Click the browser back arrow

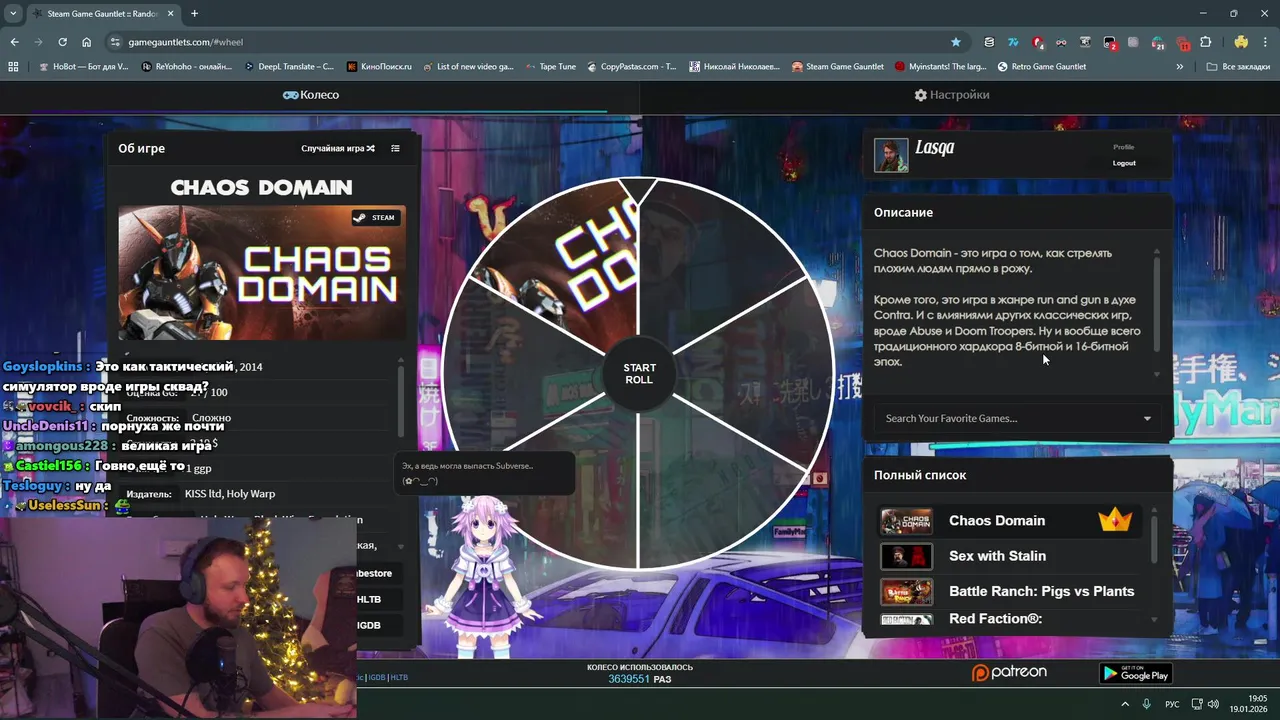point(14,42)
